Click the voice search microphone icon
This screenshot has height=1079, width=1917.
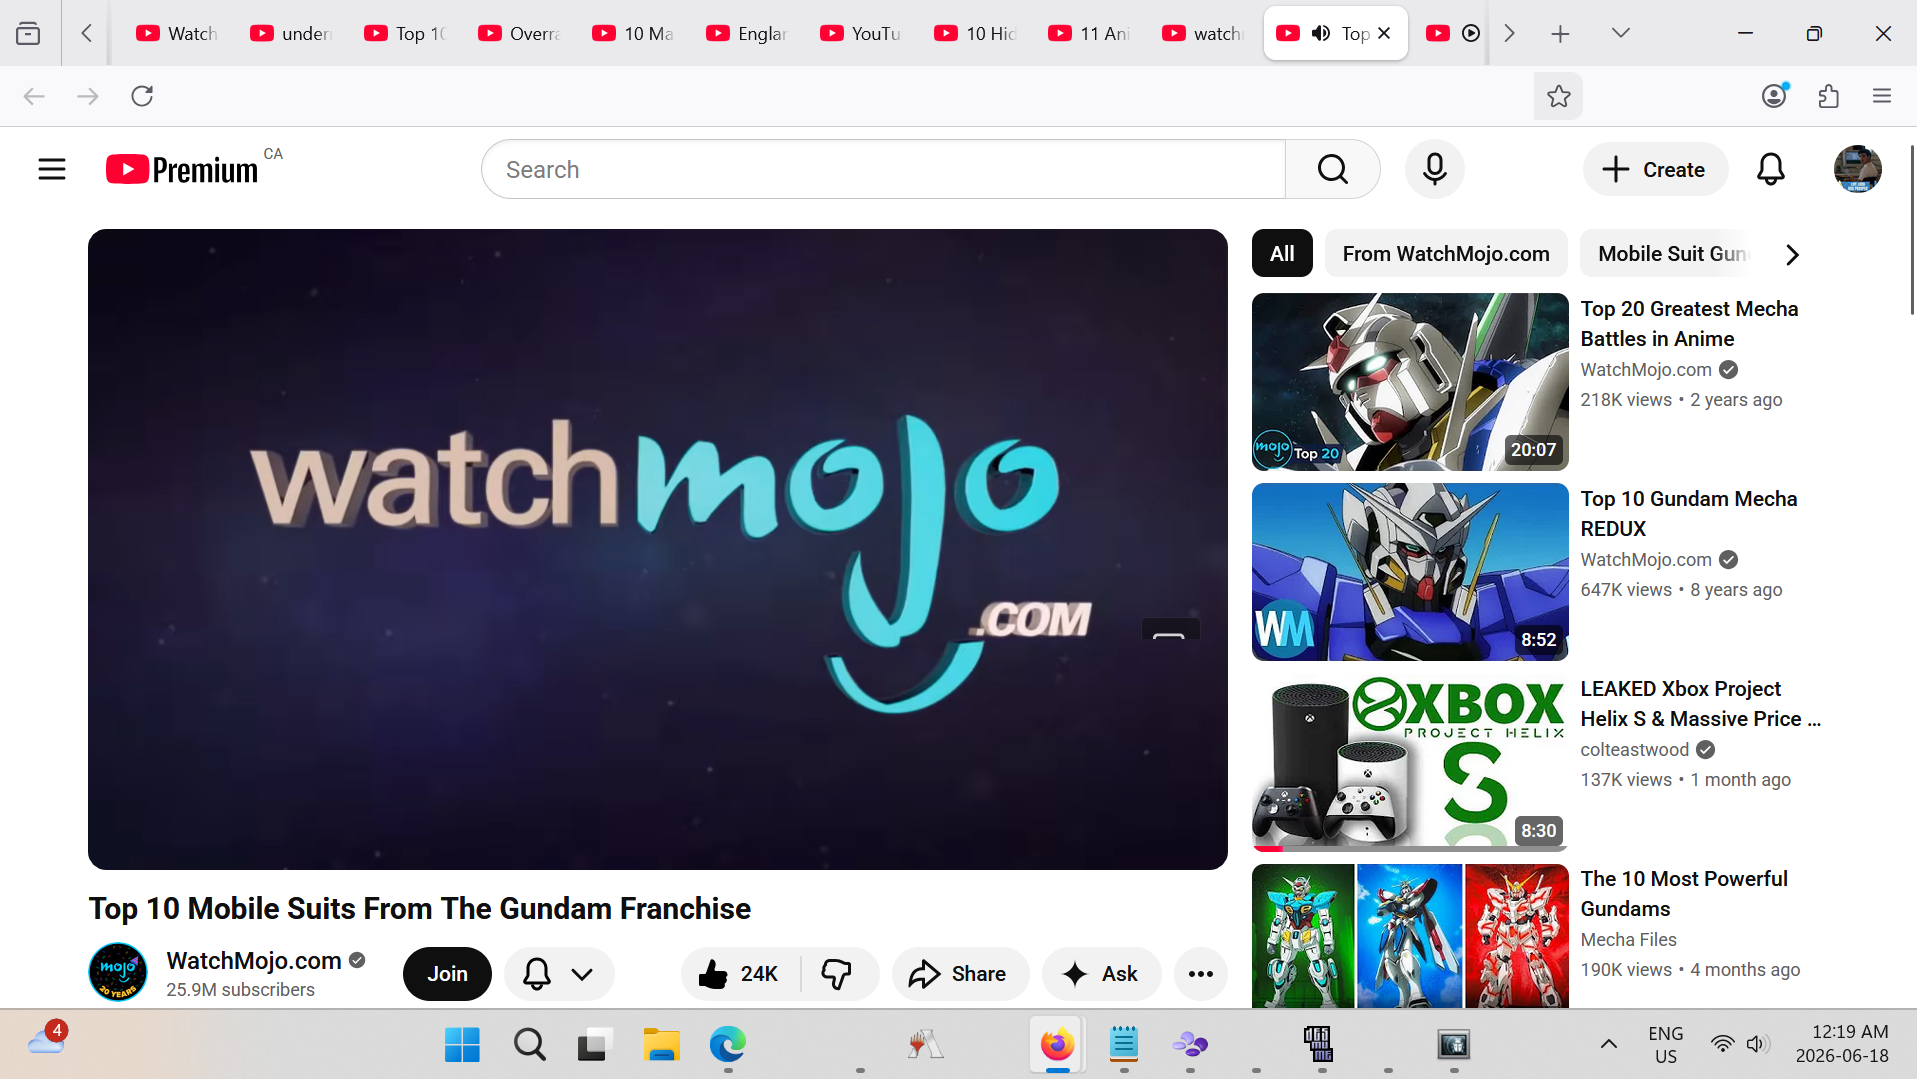[1434, 169]
